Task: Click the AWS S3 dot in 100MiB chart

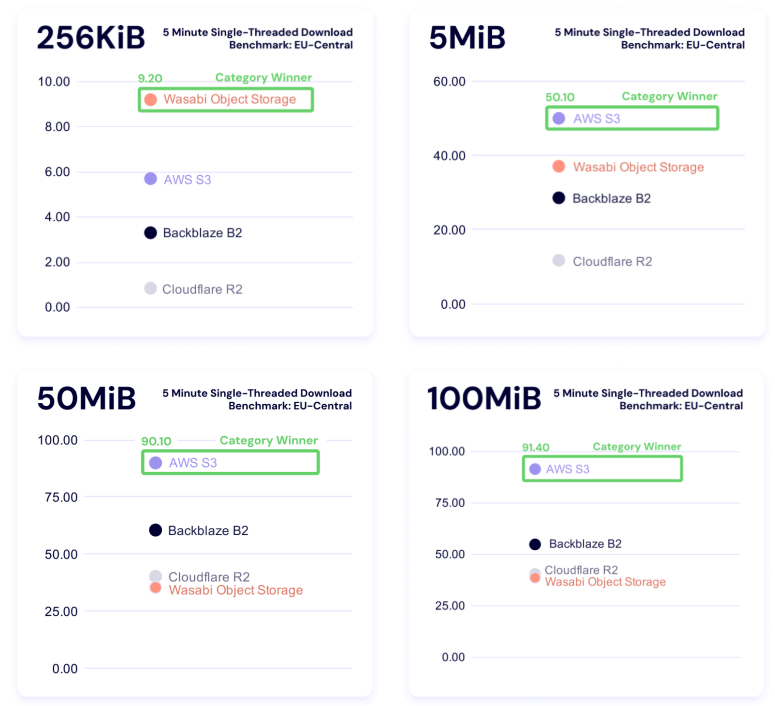Action: [x=535, y=469]
